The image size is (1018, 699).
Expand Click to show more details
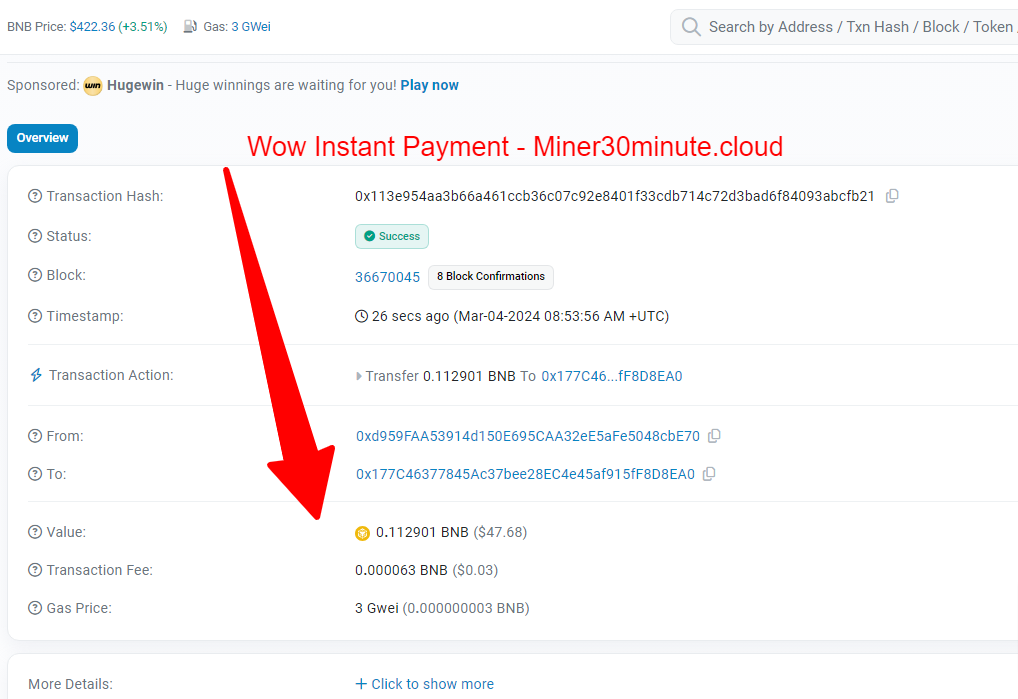[x=425, y=684]
